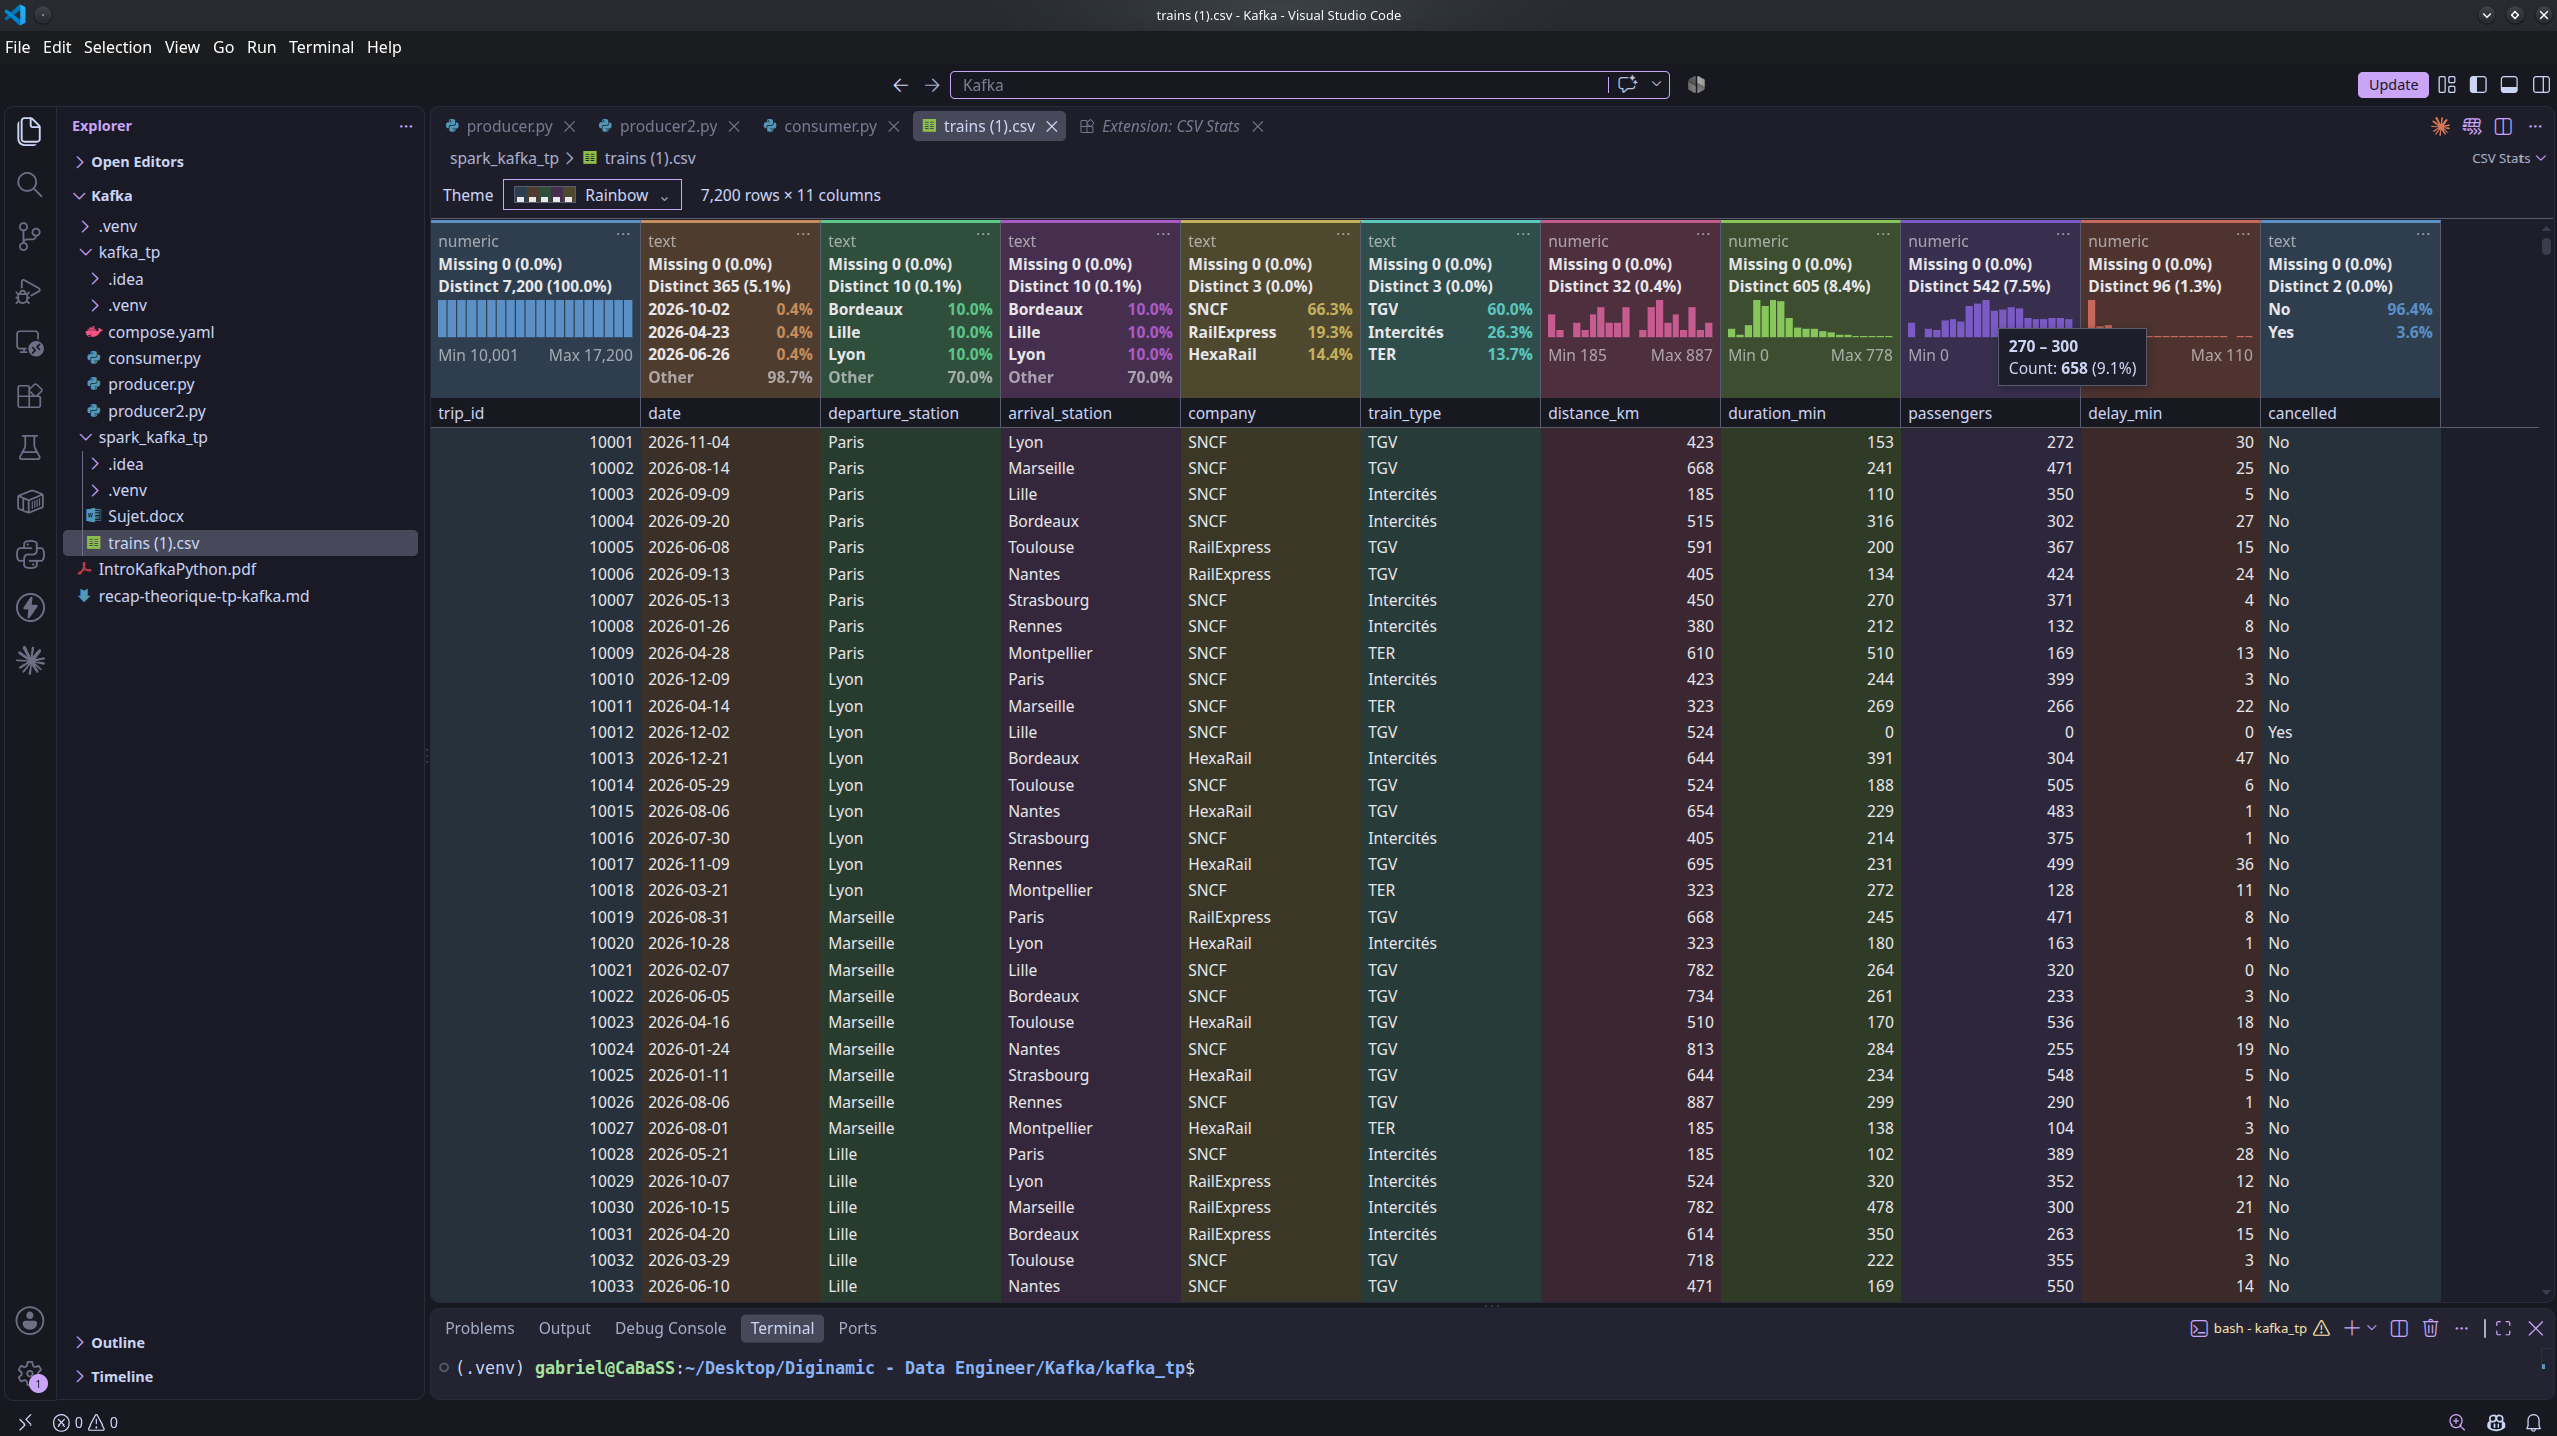This screenshot has width=2557, height=1436.
Task: Click spark_kafka_tp in the breadcrumb
Action: (x=504, y=158)
